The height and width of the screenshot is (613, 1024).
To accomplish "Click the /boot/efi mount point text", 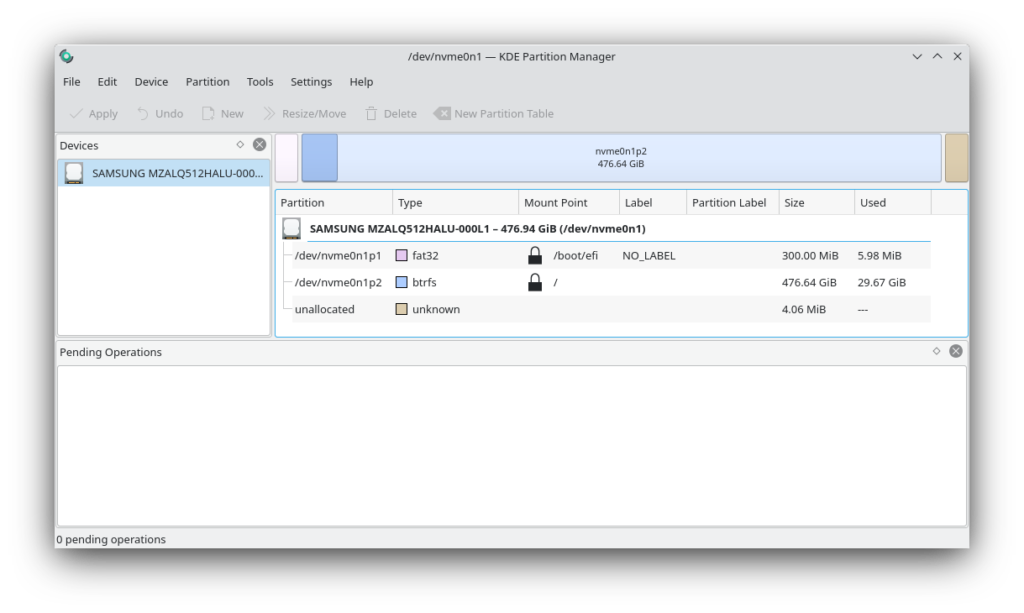I will coord(575,256).
